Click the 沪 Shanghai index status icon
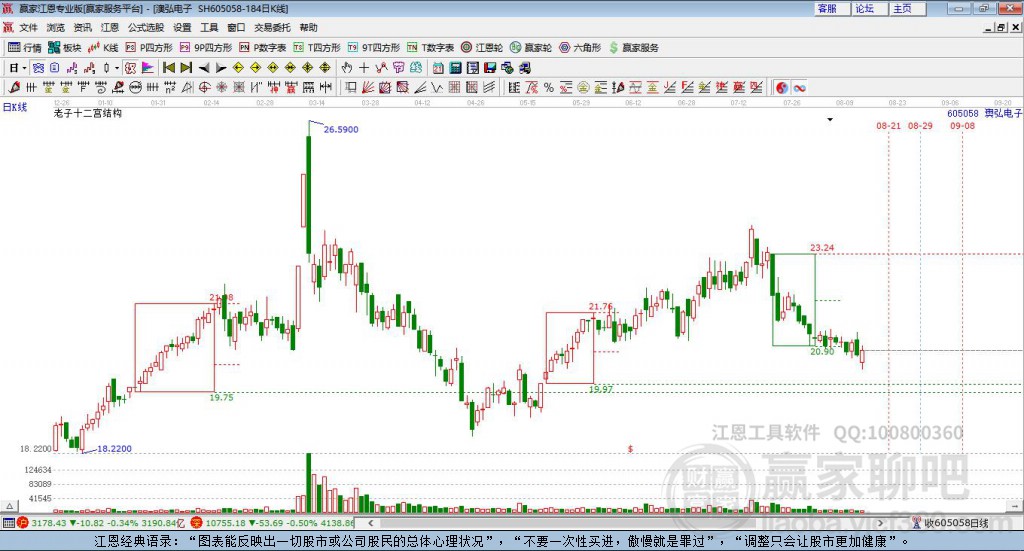 coord(23,523)
